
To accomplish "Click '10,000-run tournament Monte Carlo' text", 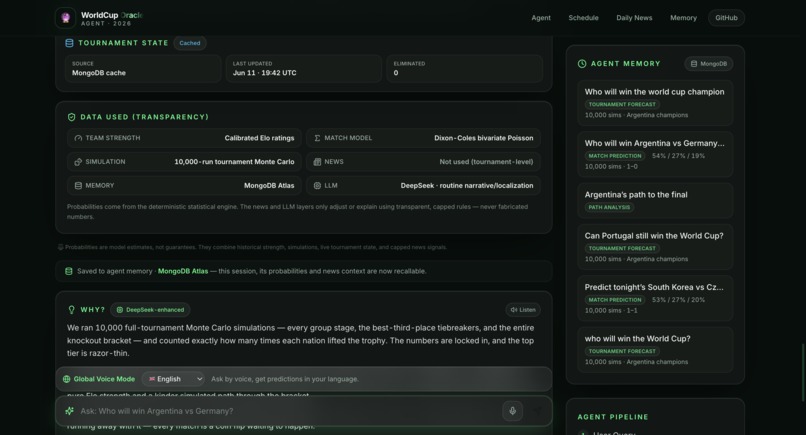I will (234, 162).
